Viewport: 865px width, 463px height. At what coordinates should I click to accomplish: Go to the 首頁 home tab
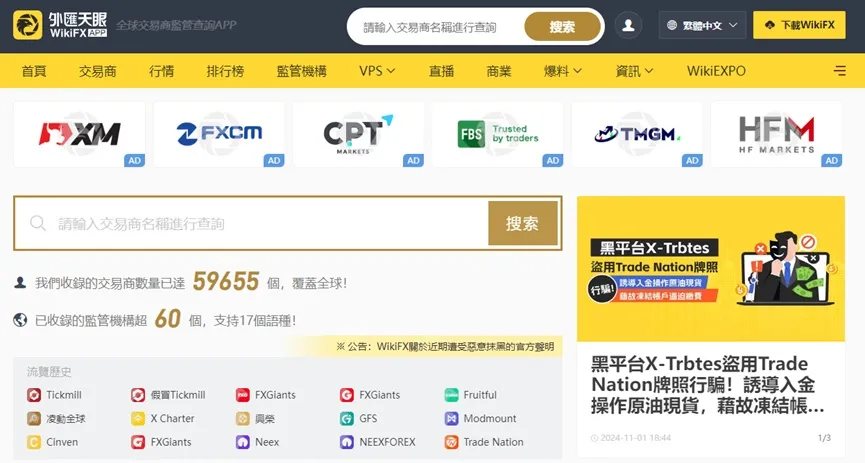(34, 71)
